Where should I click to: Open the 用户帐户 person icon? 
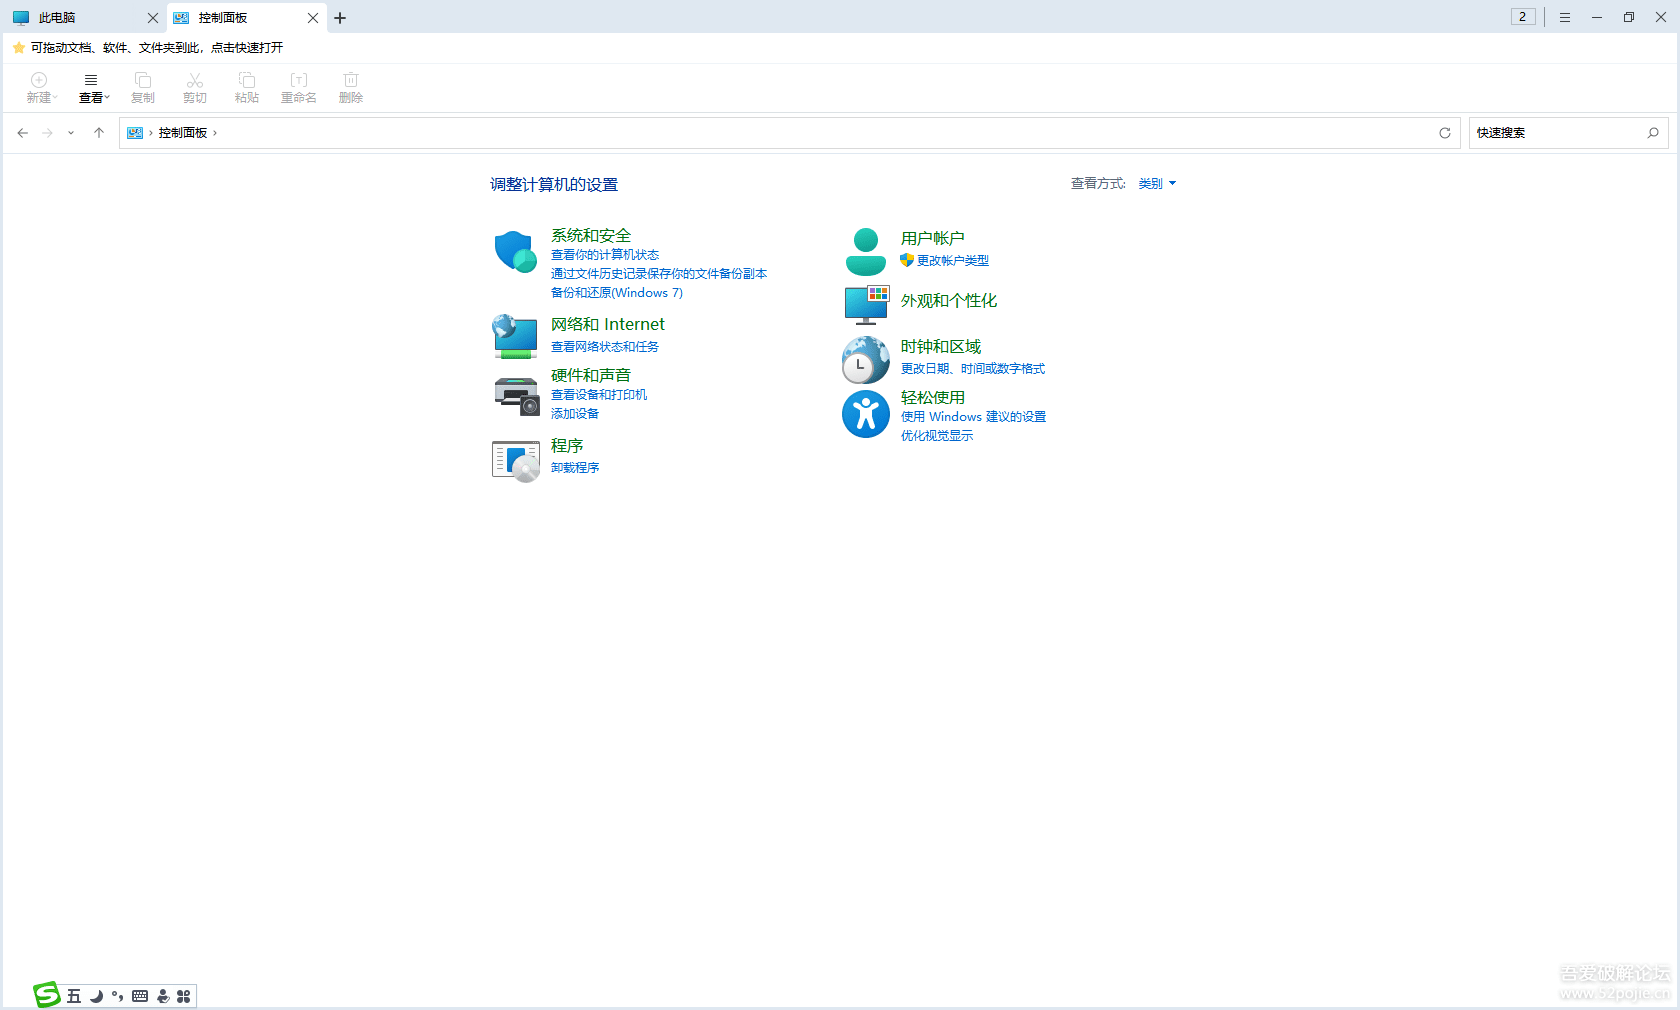[866, 252]
